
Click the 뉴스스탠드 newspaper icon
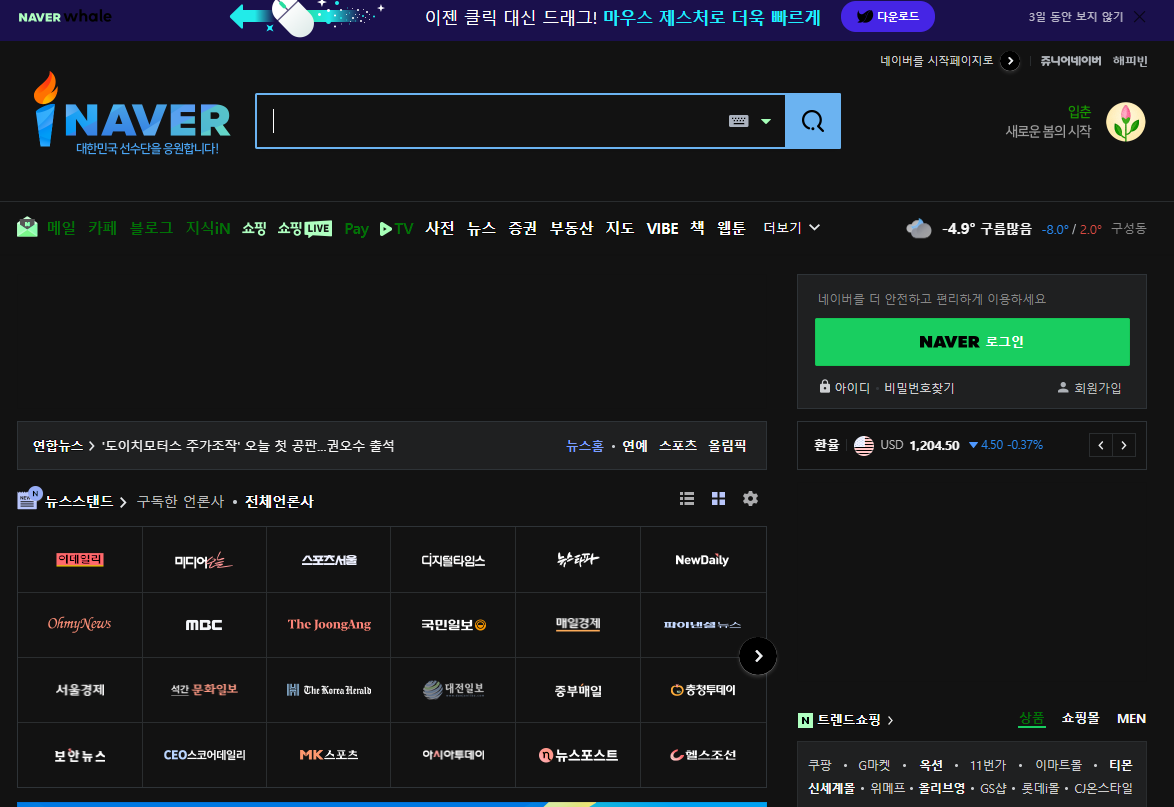click(28, 499)
